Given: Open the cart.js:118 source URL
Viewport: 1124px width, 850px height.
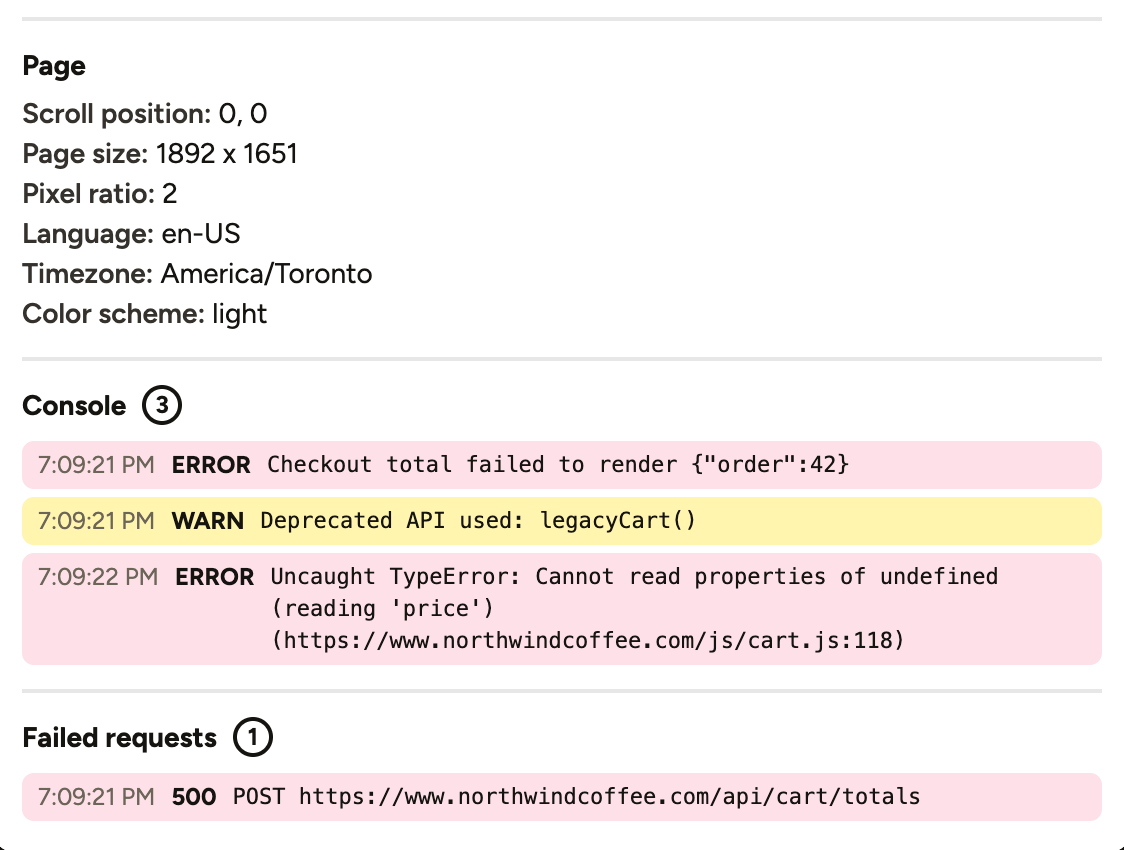Looking at the screenshot, I should pyautogui.click(x=588, y=640).
